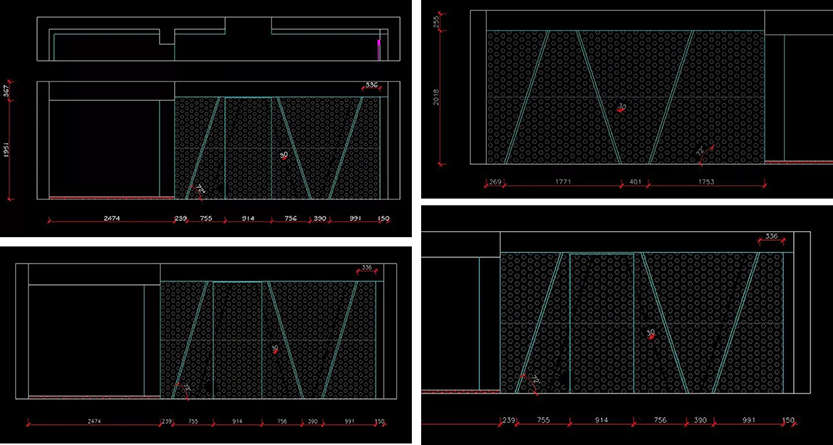
Task: Click the 336 dimension in bottom-left drawing
Action: (365, 268)
